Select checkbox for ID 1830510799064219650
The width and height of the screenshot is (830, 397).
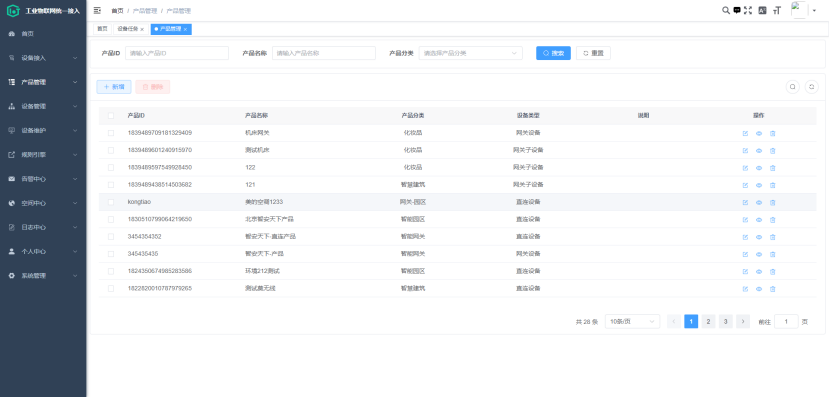coord(111,219)
